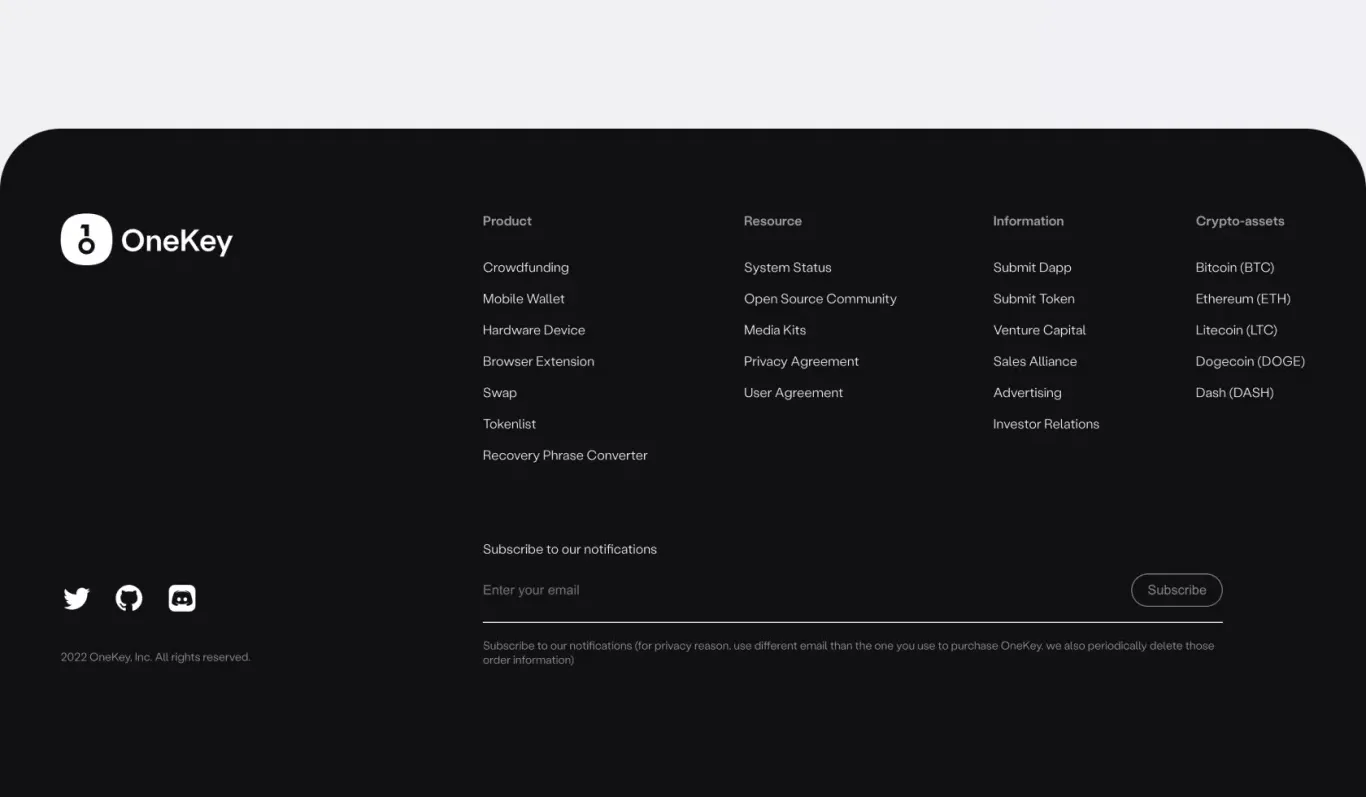Select Litecoin (LTC) link
This screenshot has width=1366, height=797.
click(x=1236, y=330)
